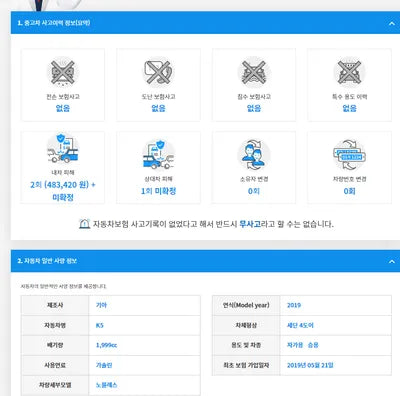
Task: Click the 2019 model year value
Action: [x=294, y=305]
